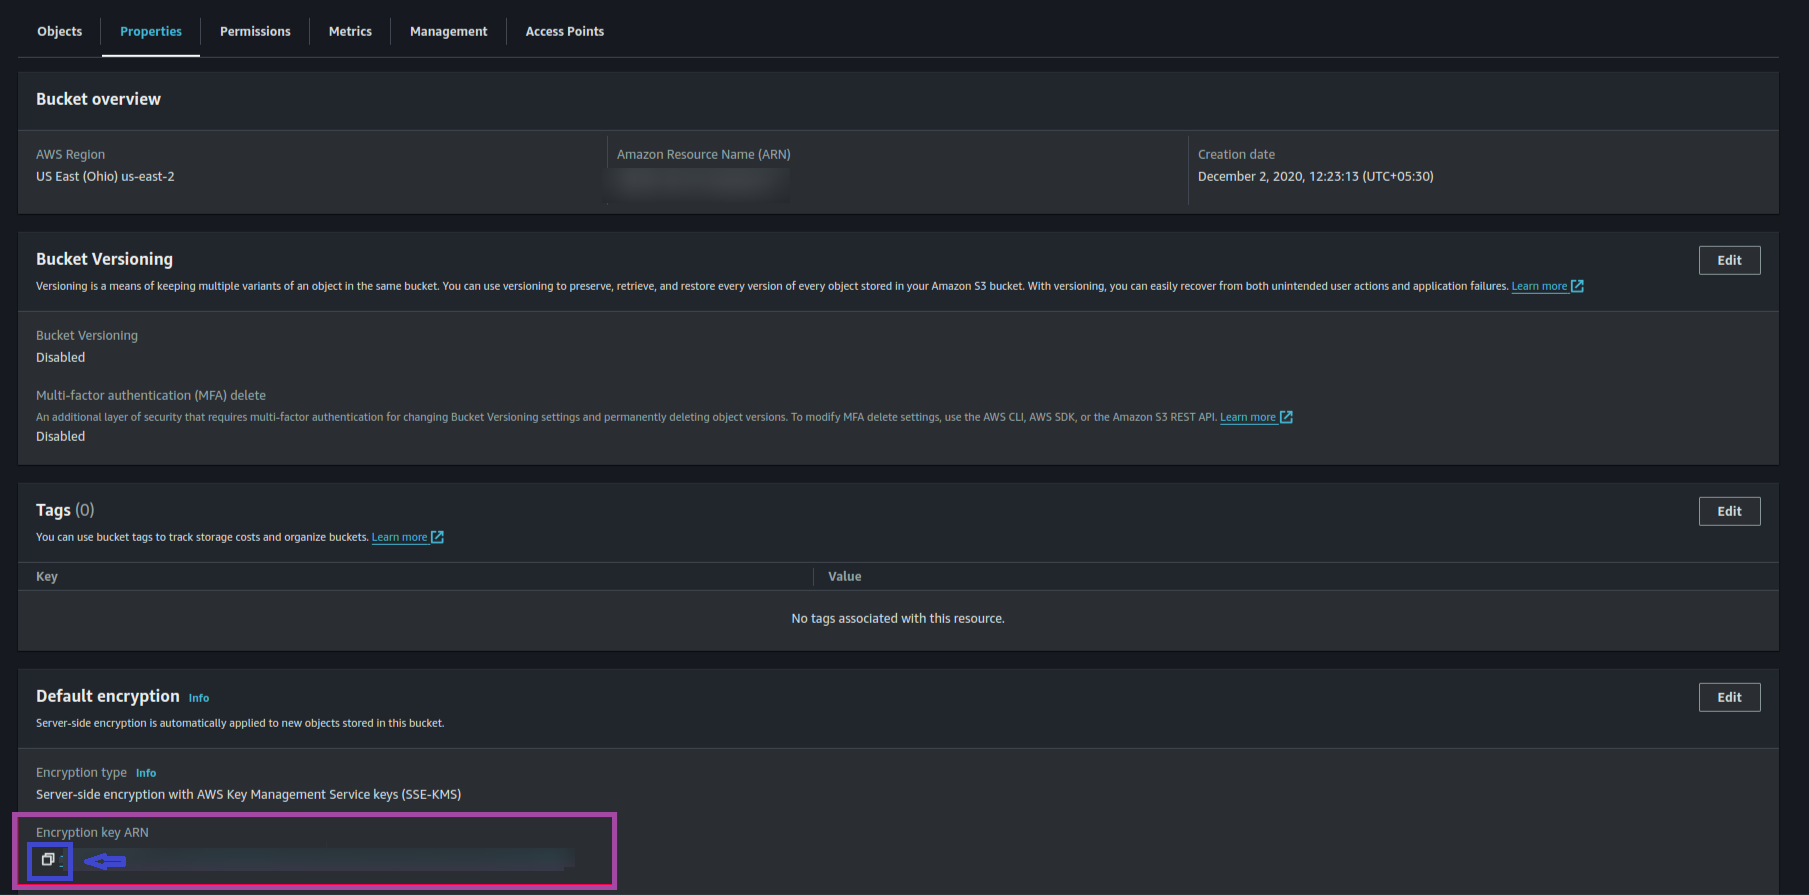The width and height of the screenshot is (1809, 895).
Task: Edit Bucket Versioning settings
Action: tap(1729, 260)
